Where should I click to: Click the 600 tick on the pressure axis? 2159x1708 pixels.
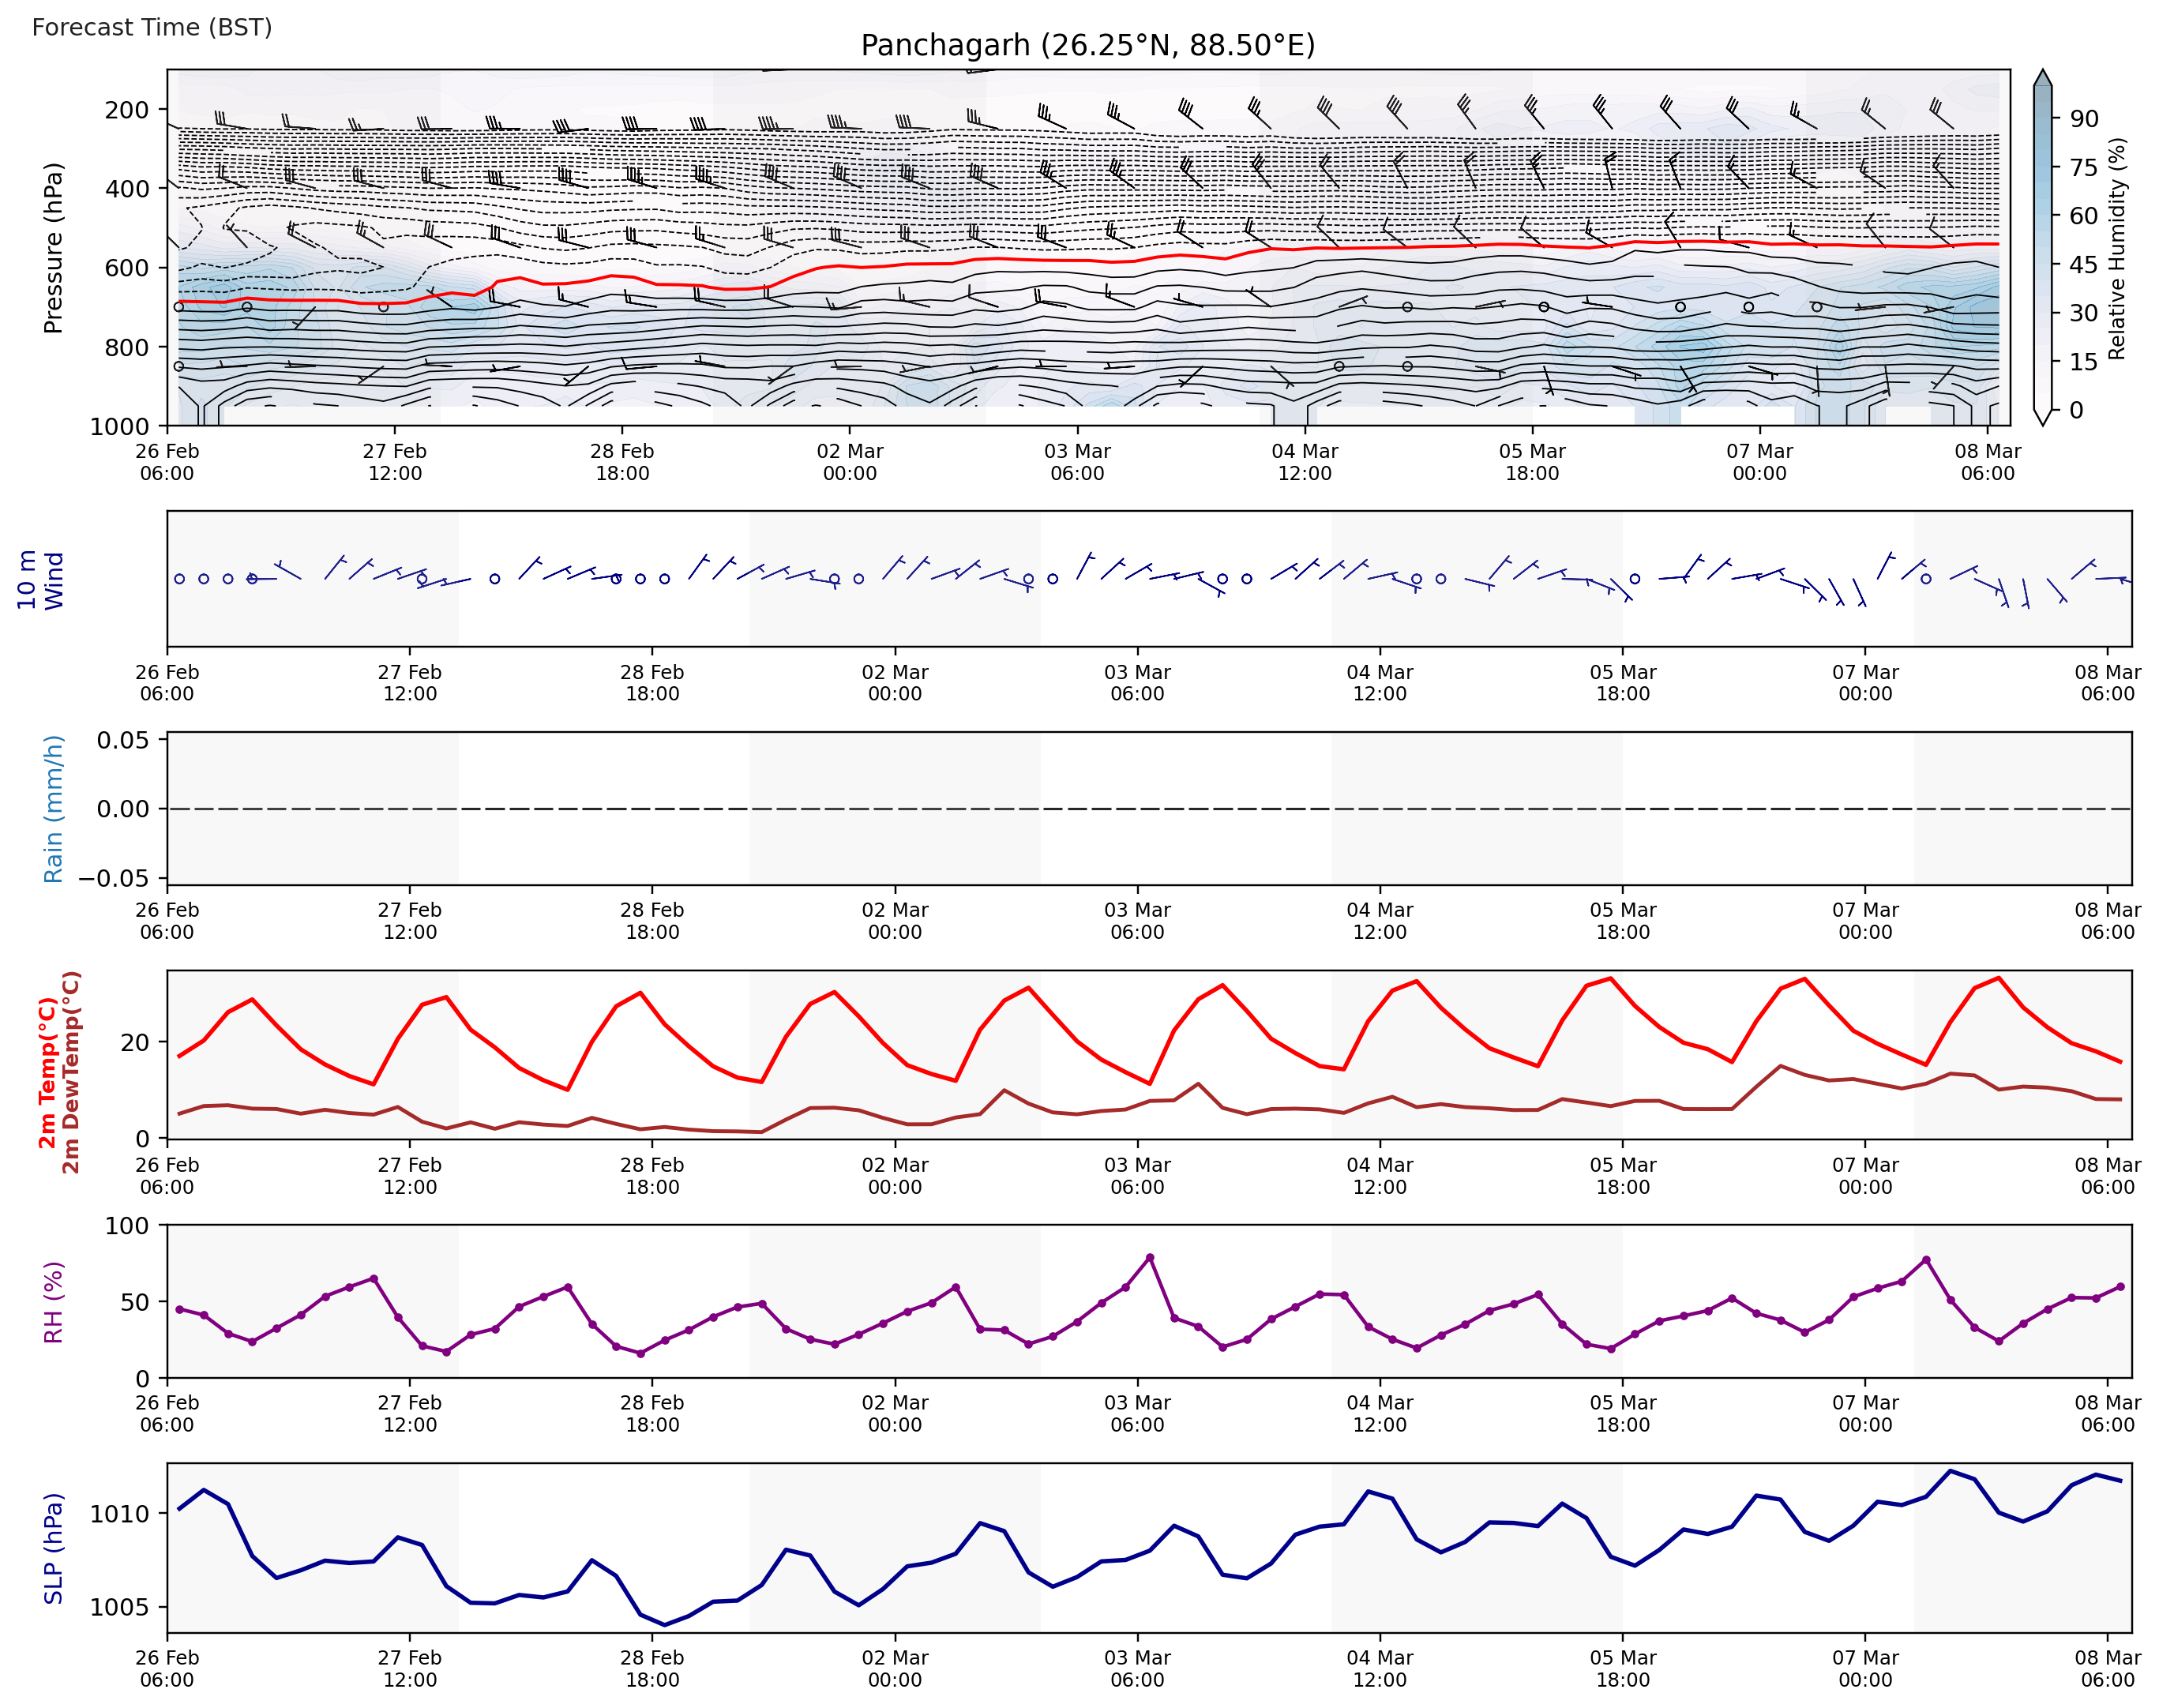click(127, 268)
